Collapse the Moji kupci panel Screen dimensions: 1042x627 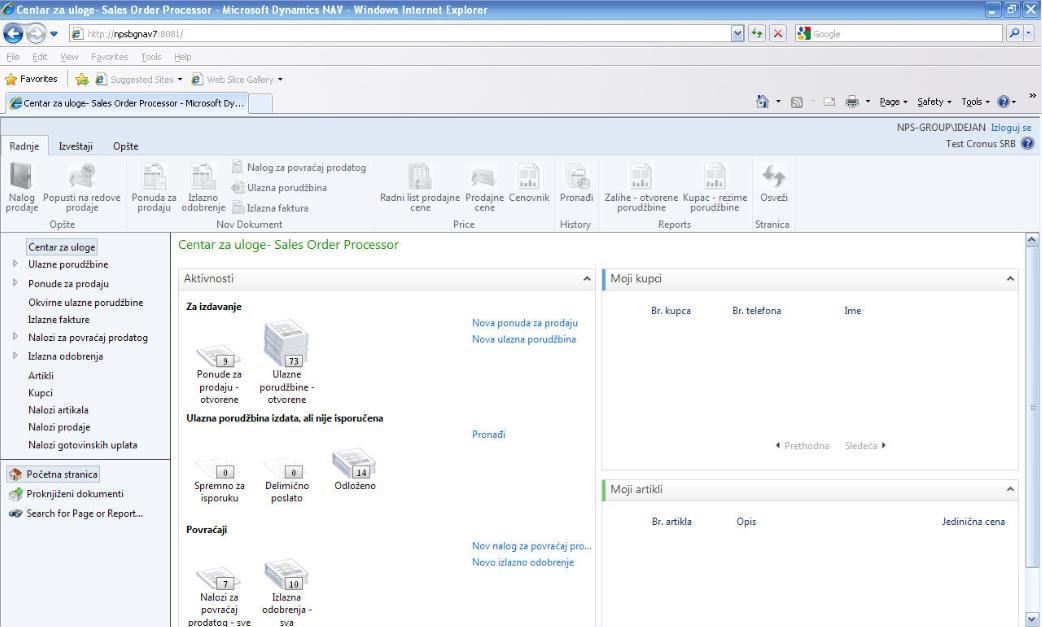coord(1010,279)
